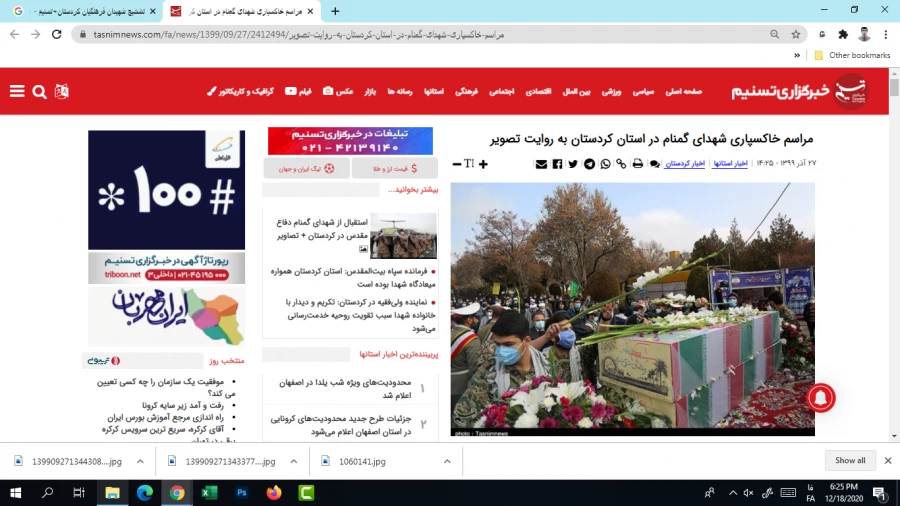Open chevron menu for 139909271343377 download
The image size is (900, 506).
click(x=294, y=461)
